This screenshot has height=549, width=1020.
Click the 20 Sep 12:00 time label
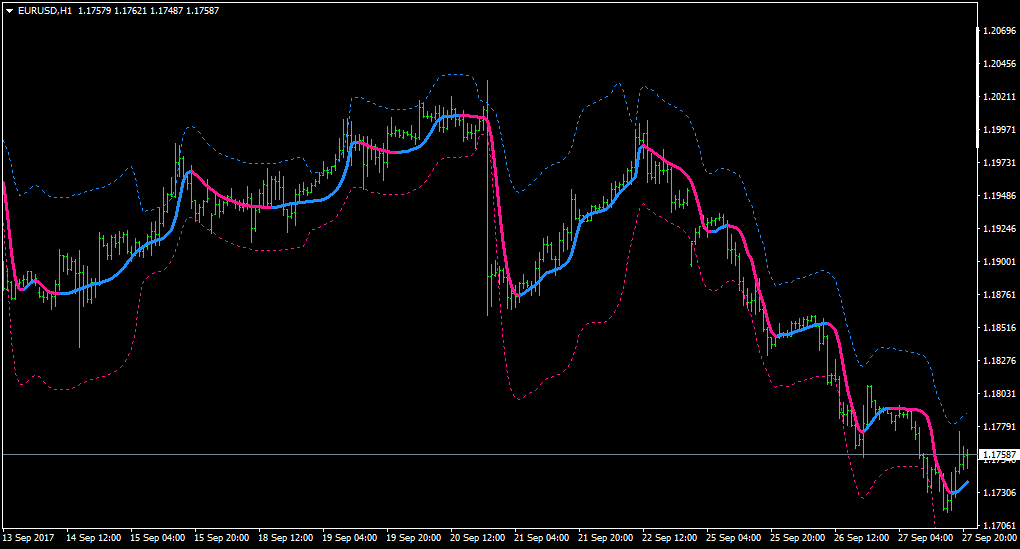click(478, 538)
